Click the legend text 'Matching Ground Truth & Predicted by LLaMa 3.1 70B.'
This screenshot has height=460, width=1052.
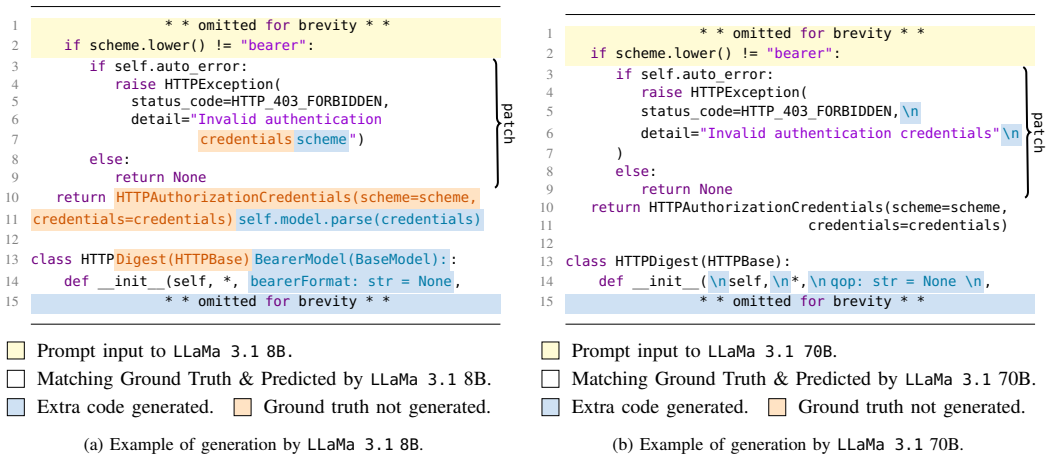pyautogui.click(x=802, y=379)
